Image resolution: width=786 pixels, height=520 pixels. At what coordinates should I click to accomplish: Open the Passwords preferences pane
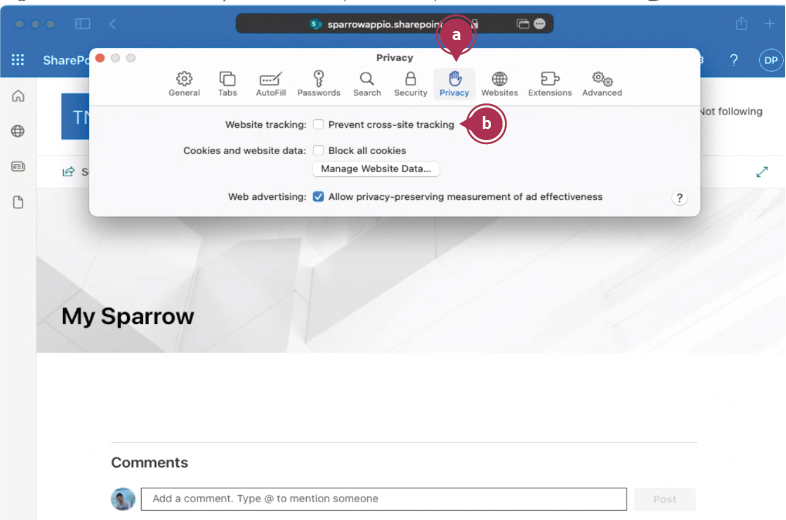(319, 83)
